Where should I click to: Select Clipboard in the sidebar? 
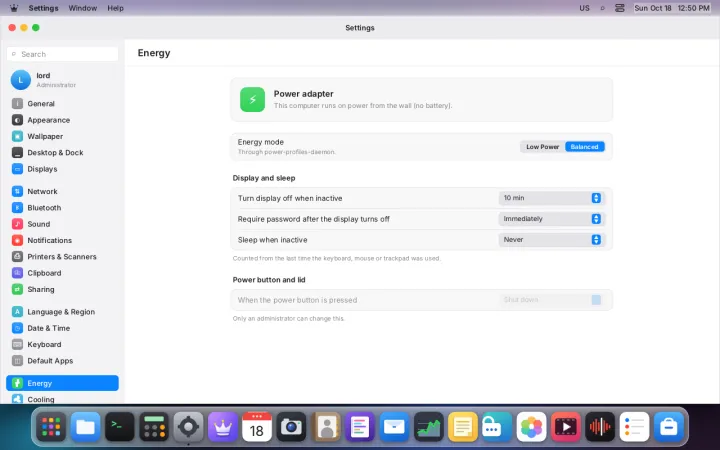(x=62, y=273)
